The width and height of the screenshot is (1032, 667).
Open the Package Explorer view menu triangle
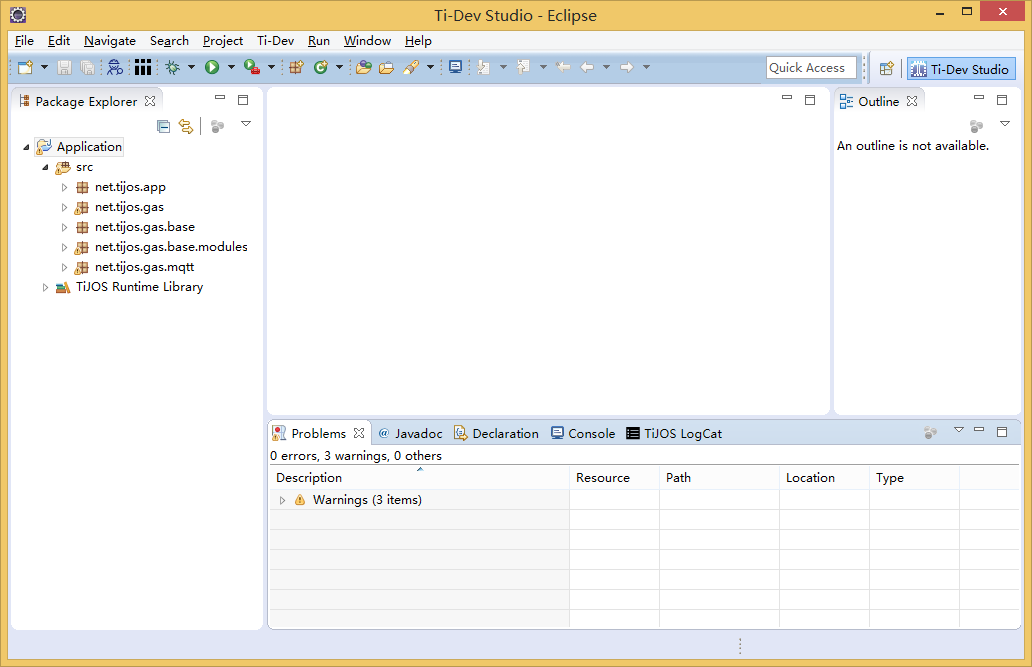pos(245,124)
